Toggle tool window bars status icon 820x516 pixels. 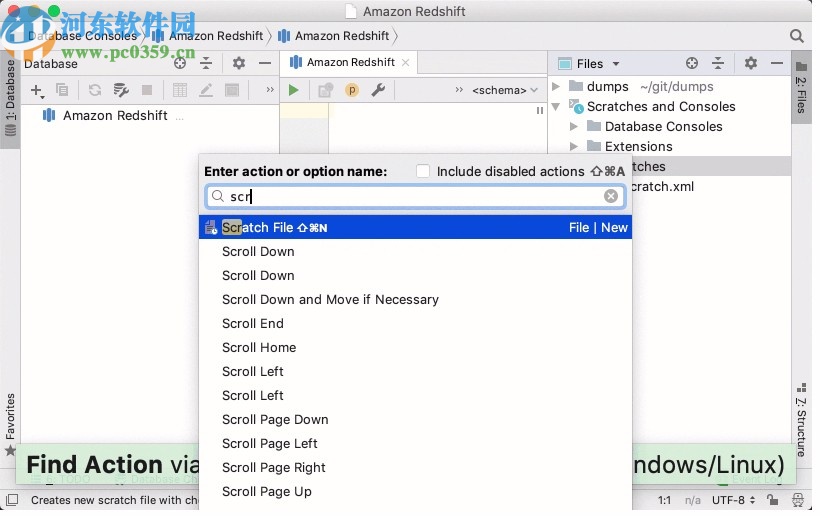pos(12,500)
